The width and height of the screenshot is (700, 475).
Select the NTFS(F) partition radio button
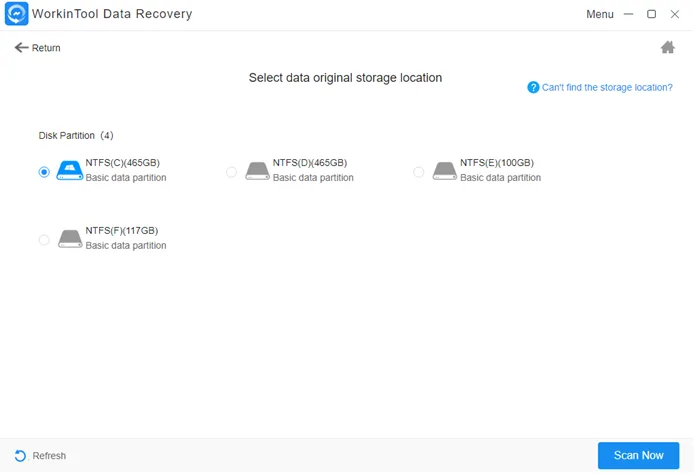click(x=44, y=240)
